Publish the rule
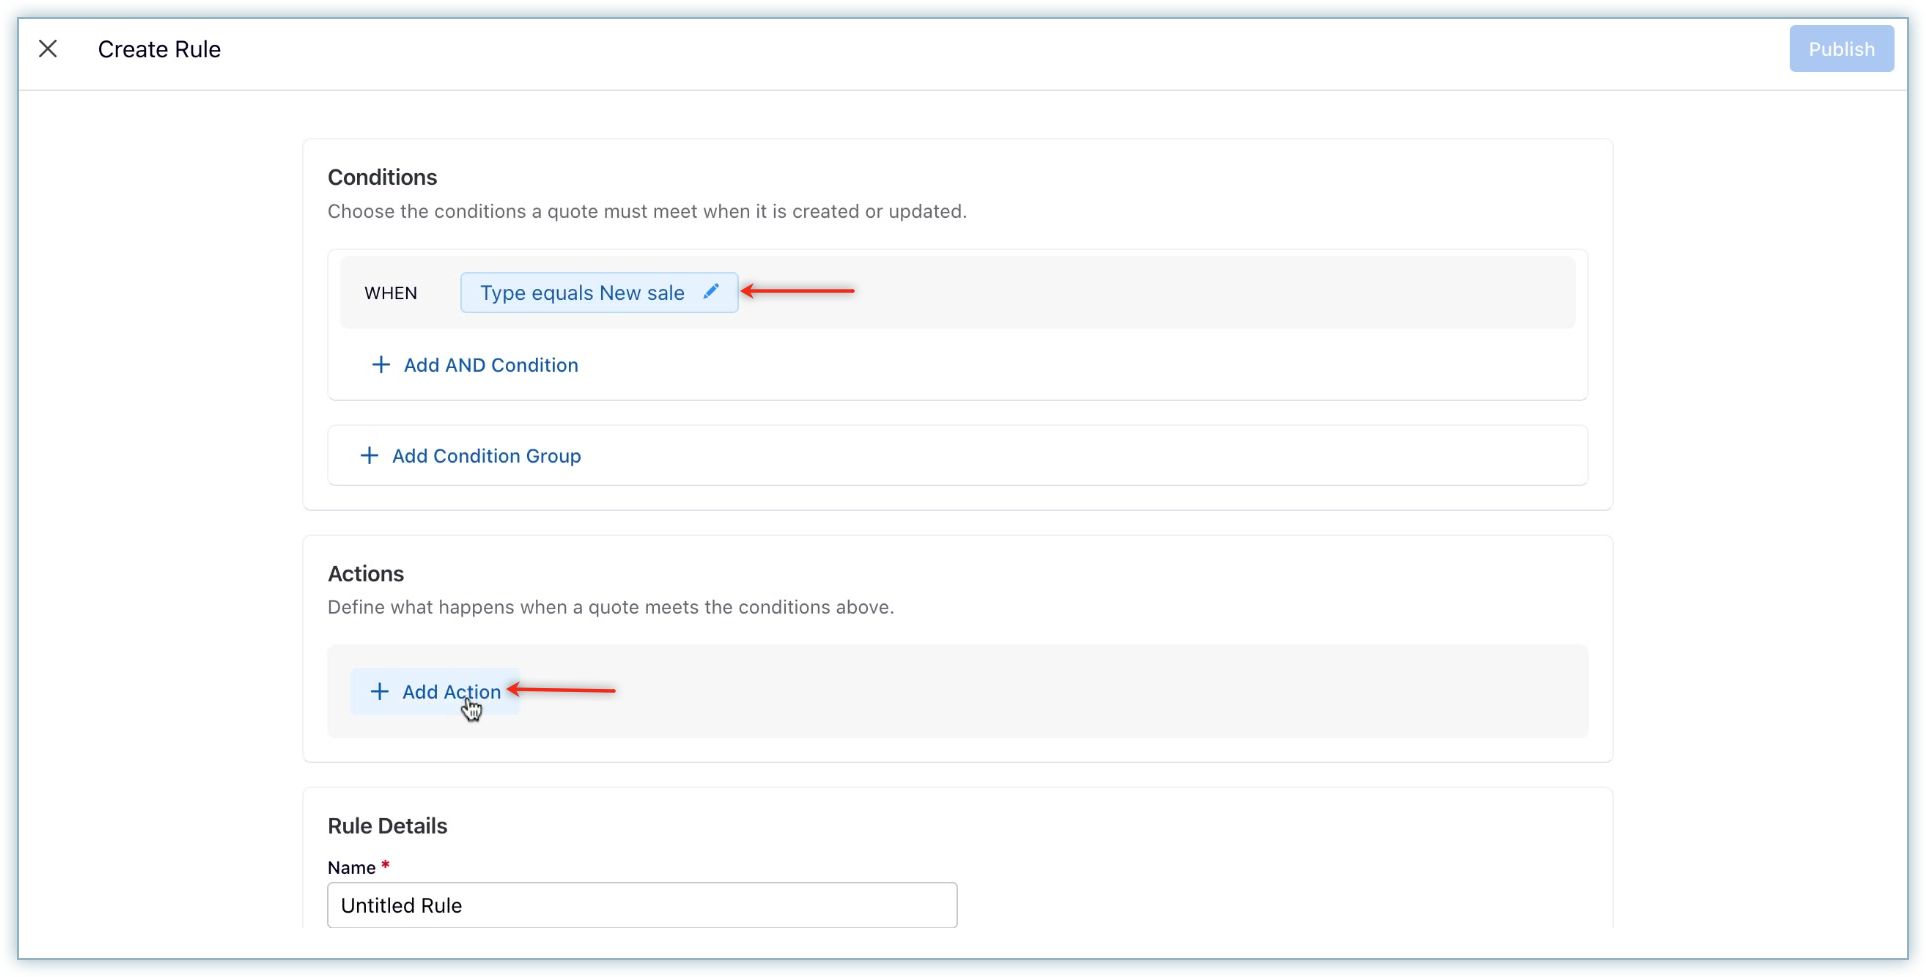The width and height of the screenshot is (1926, 977). (x=1841, y=49)
